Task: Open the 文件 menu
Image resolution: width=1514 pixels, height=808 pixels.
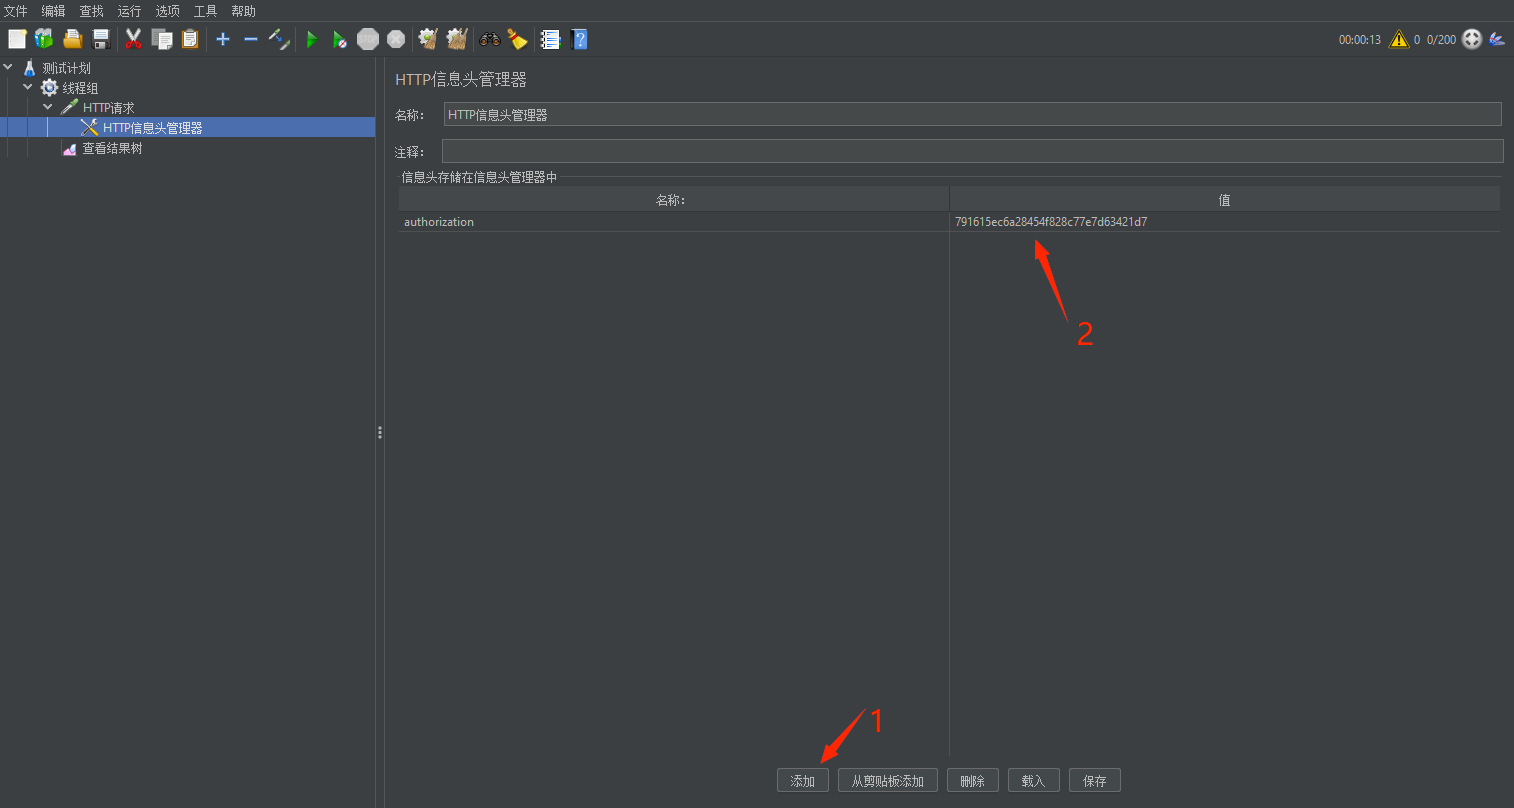Action: click(x=16, y=11)
